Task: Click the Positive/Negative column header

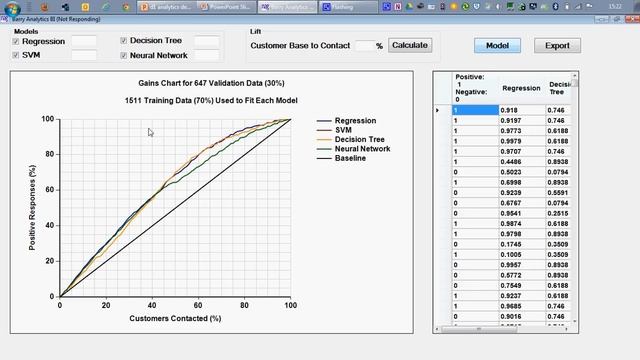Action: 475,88
